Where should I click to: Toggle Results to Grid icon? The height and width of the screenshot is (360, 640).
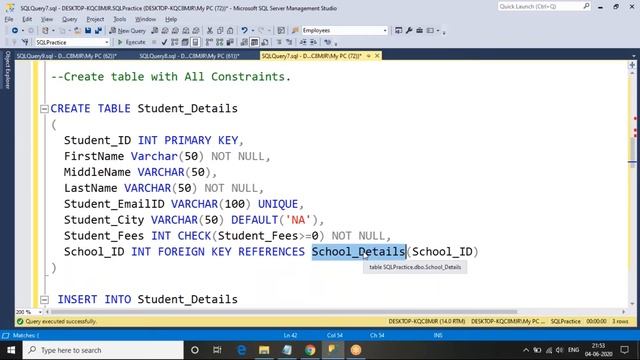(x=255, y=42)
